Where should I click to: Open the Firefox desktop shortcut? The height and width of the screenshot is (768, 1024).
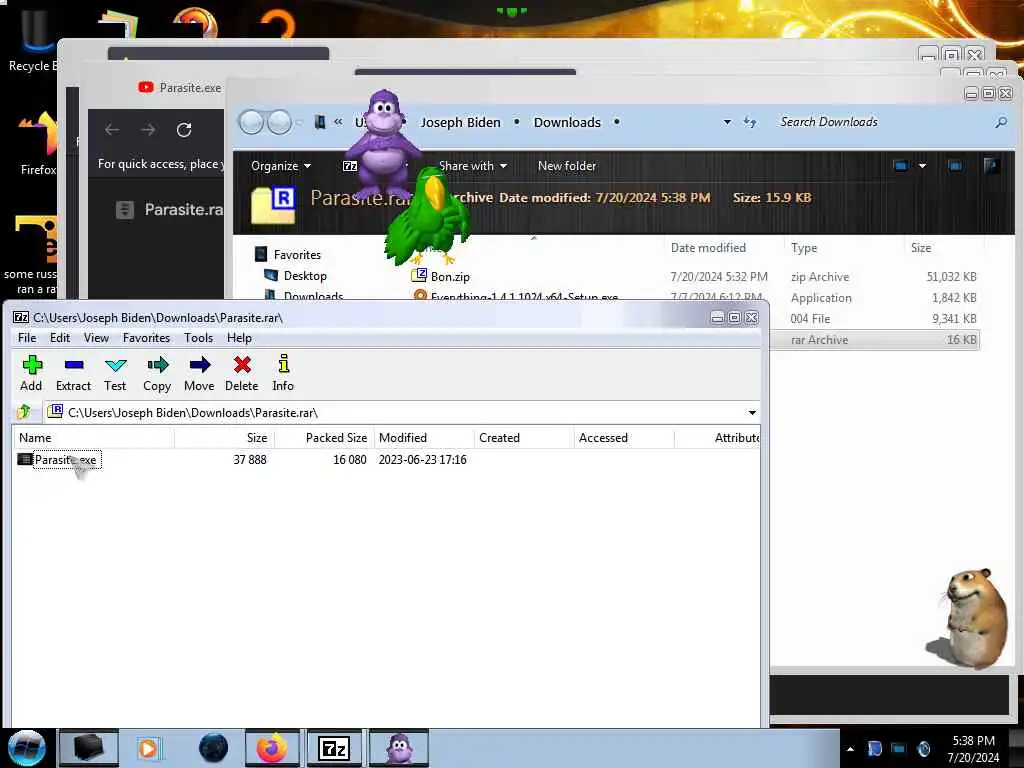pyautogui.click(x=38, y=144)
